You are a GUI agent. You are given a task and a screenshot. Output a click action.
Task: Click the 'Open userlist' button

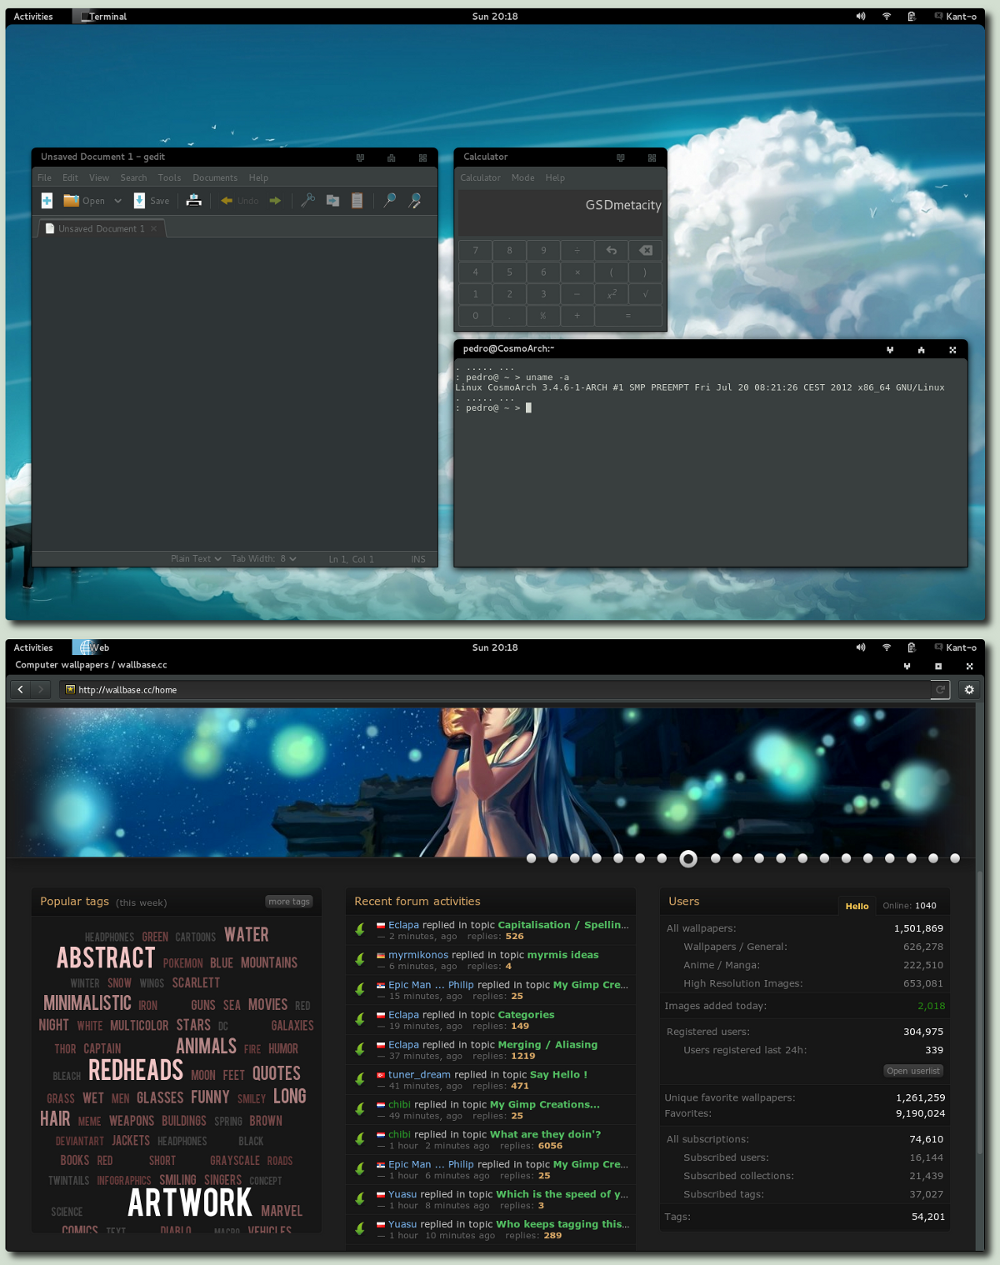click(x=913, y=1071)
